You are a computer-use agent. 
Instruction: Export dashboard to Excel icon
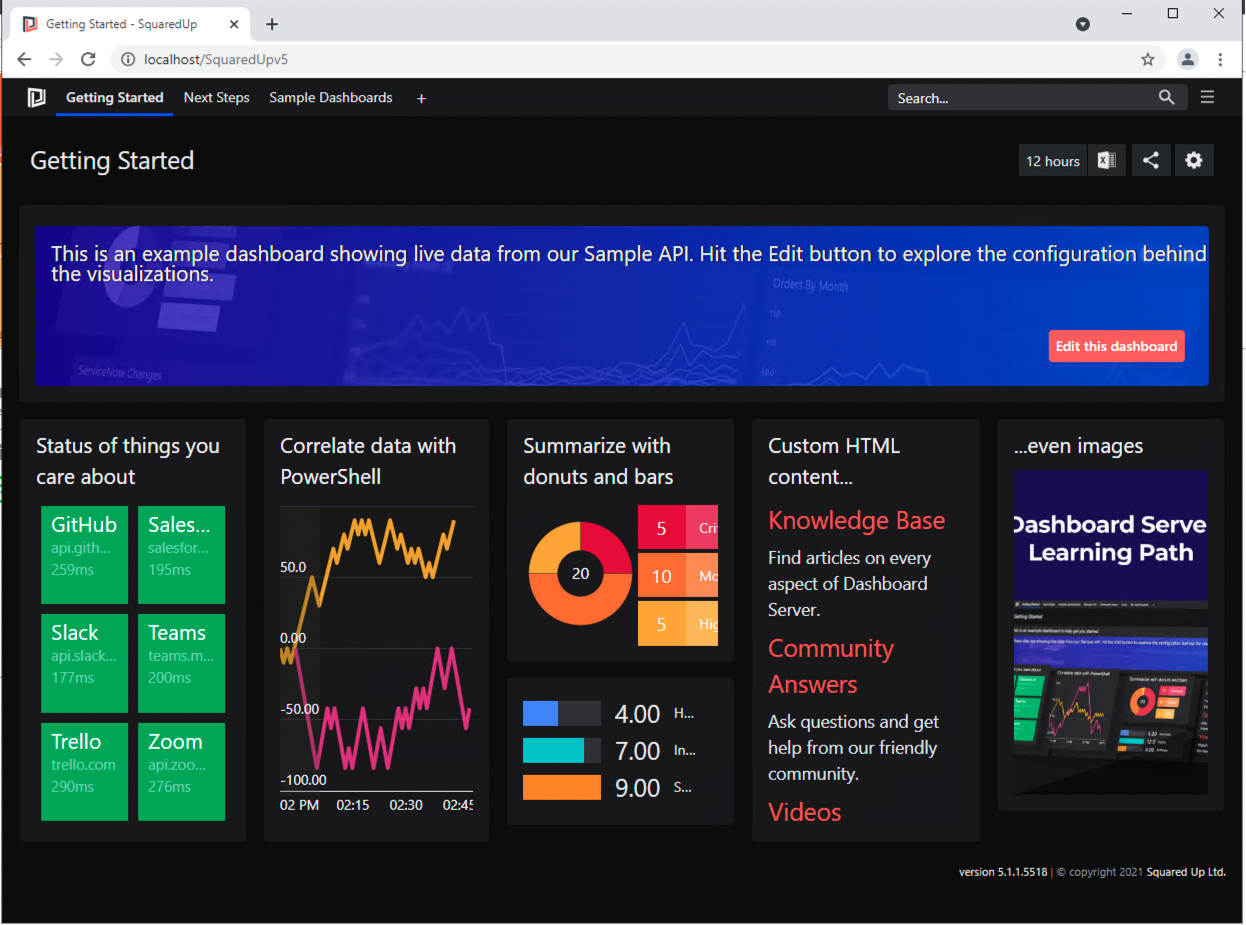tap(1106, 160)
